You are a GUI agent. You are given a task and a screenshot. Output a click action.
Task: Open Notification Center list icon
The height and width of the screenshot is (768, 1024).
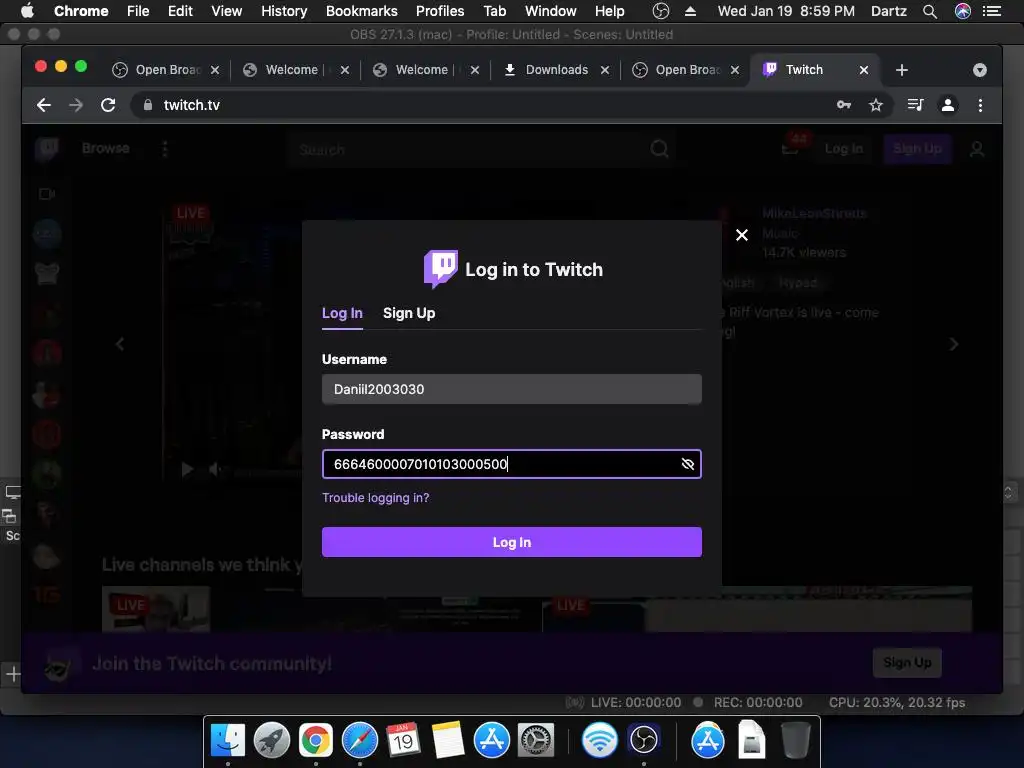coord(991,11)
